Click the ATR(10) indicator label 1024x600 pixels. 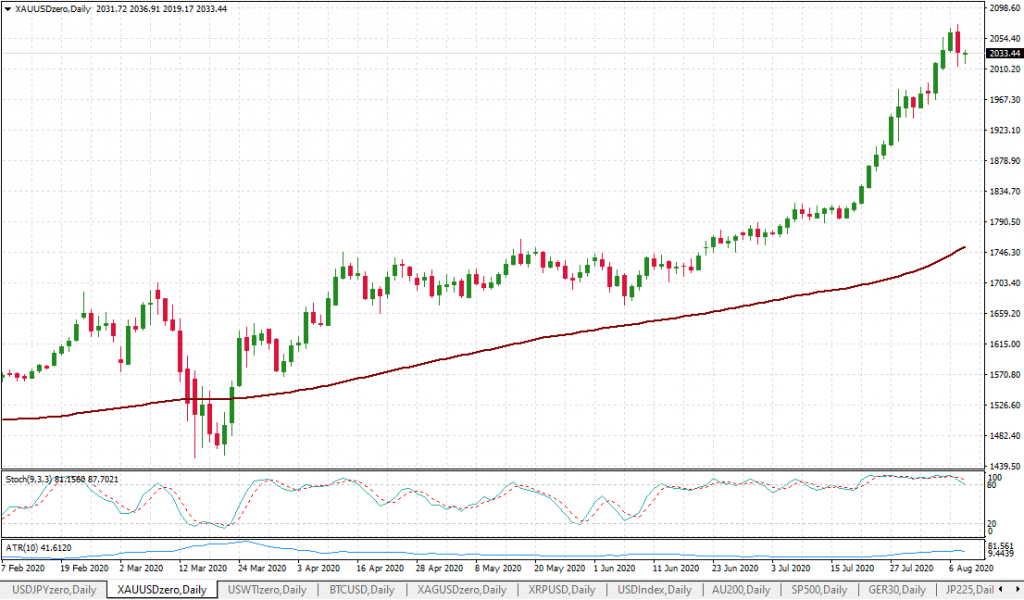40,549
